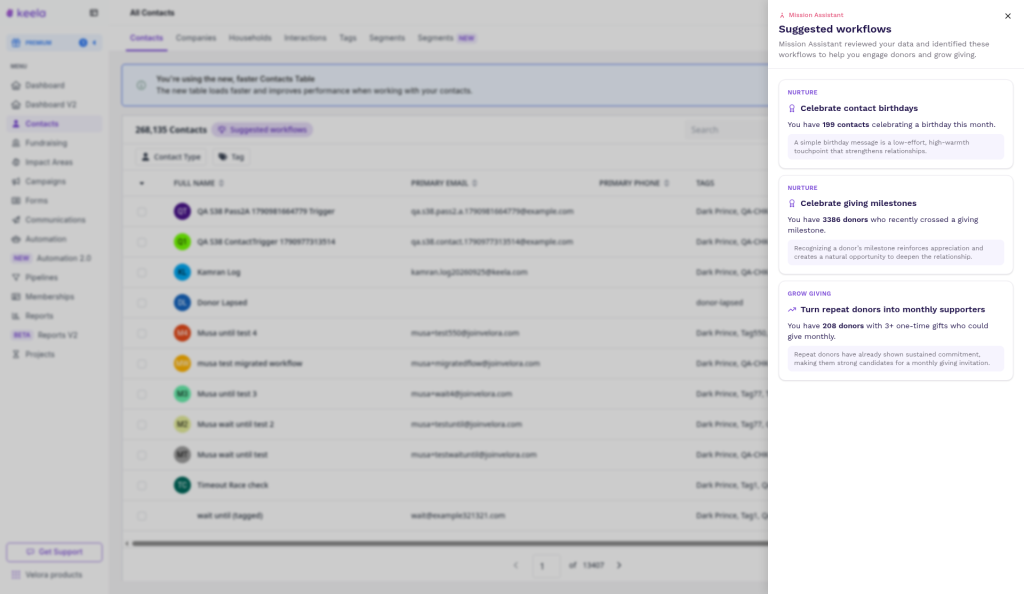Click Timeout Race check avatar icon
The height and width of the screenshot is (594, 1024).
coord(182,485)
